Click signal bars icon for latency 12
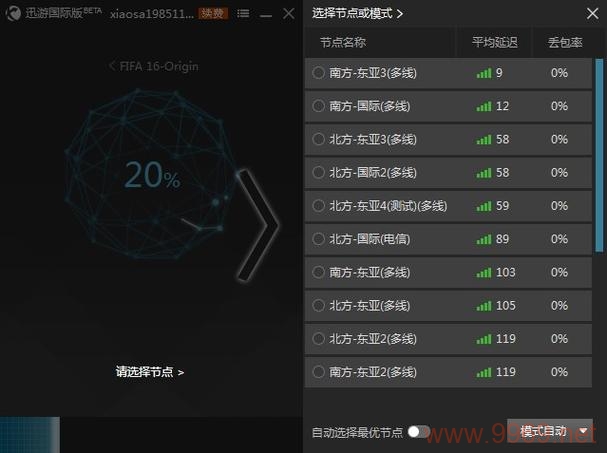 pos(484,106)
